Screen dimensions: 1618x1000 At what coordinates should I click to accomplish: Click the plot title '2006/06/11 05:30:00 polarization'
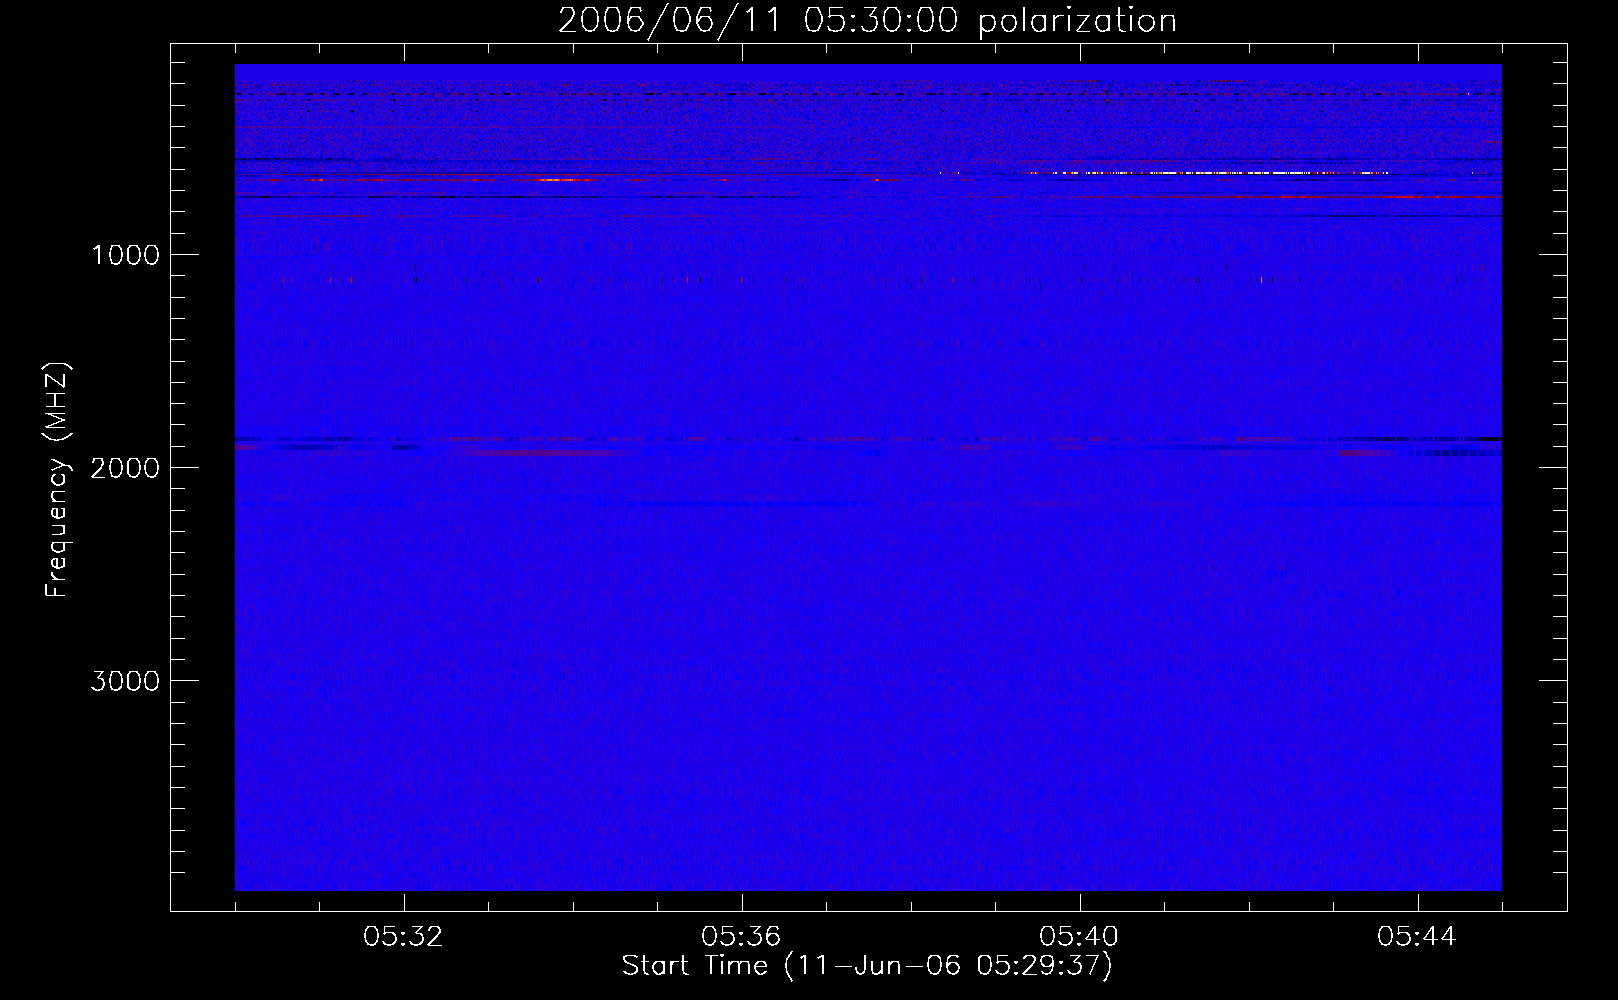(x=867, y=21)
